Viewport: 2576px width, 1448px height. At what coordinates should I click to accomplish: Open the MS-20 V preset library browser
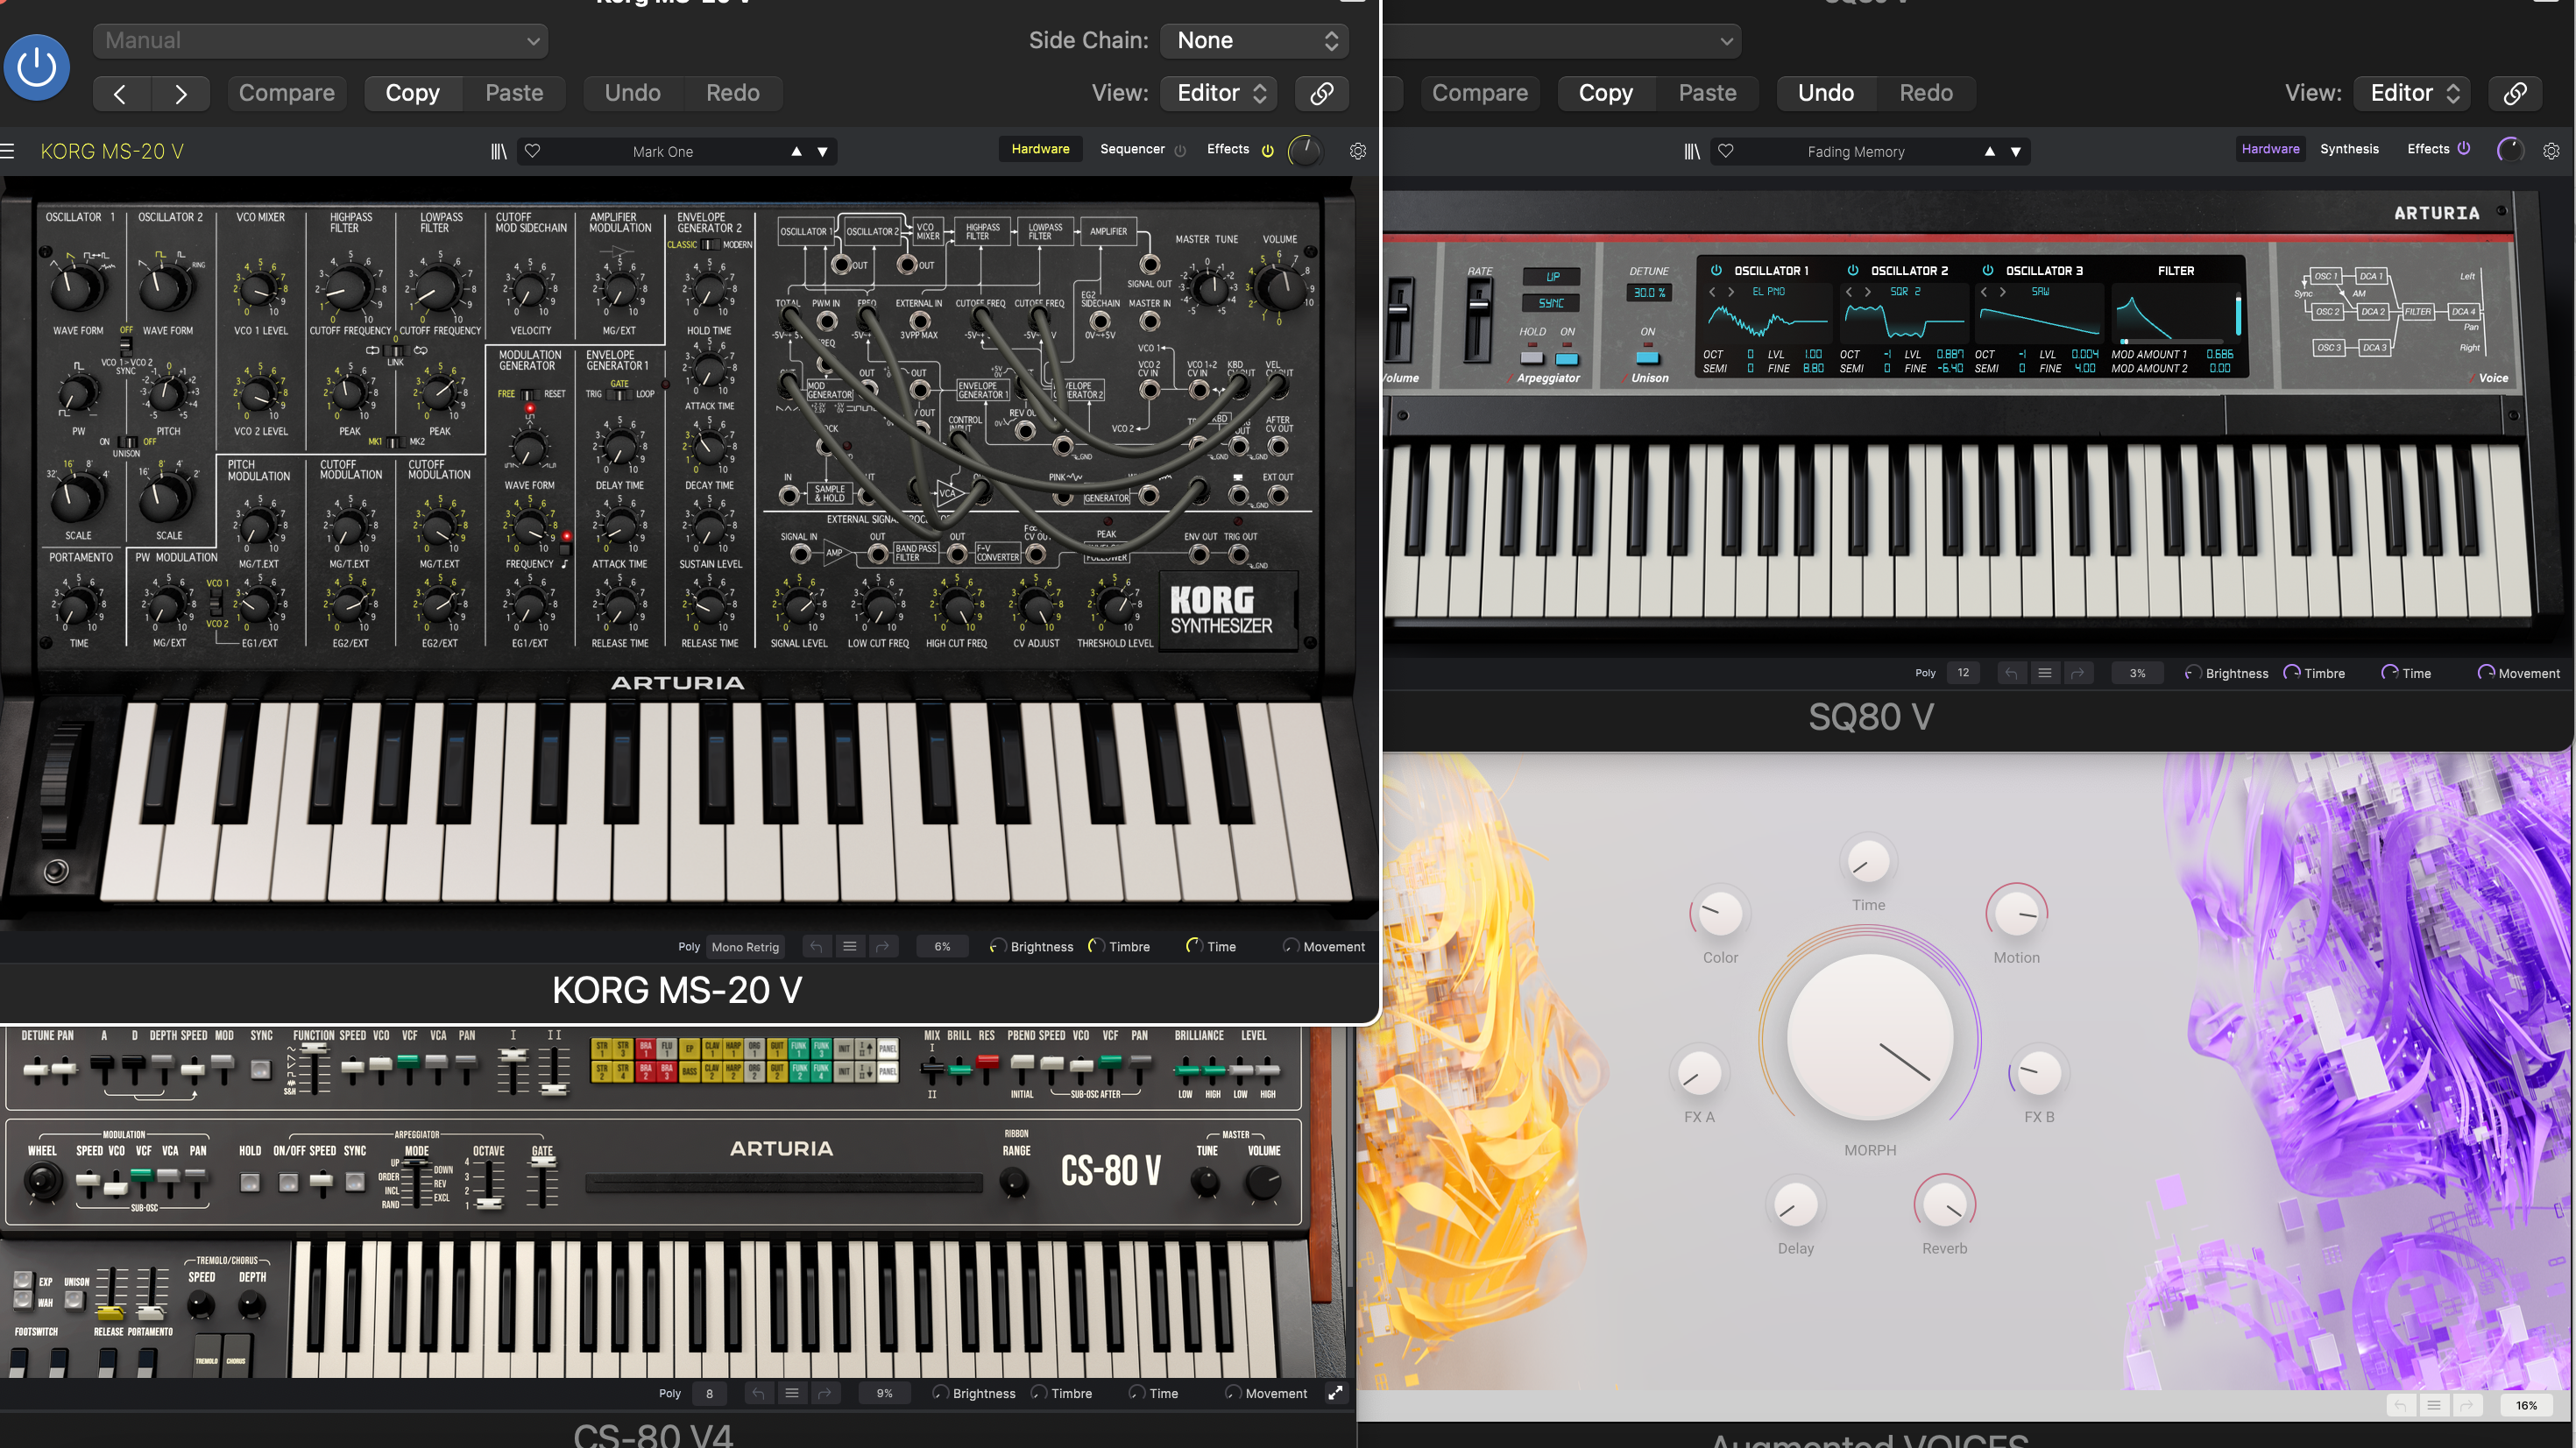click(x=498, y=151)
